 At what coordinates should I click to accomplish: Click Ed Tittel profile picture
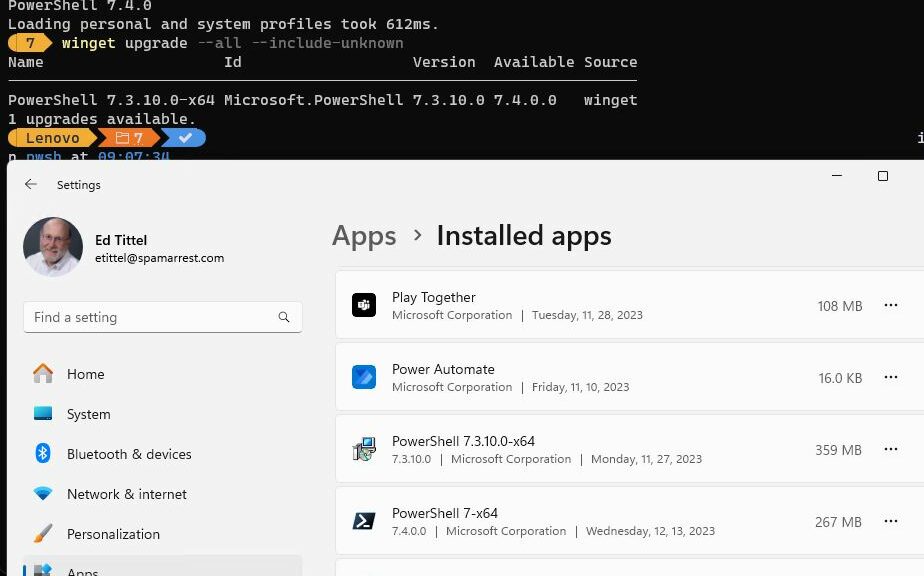53,246
